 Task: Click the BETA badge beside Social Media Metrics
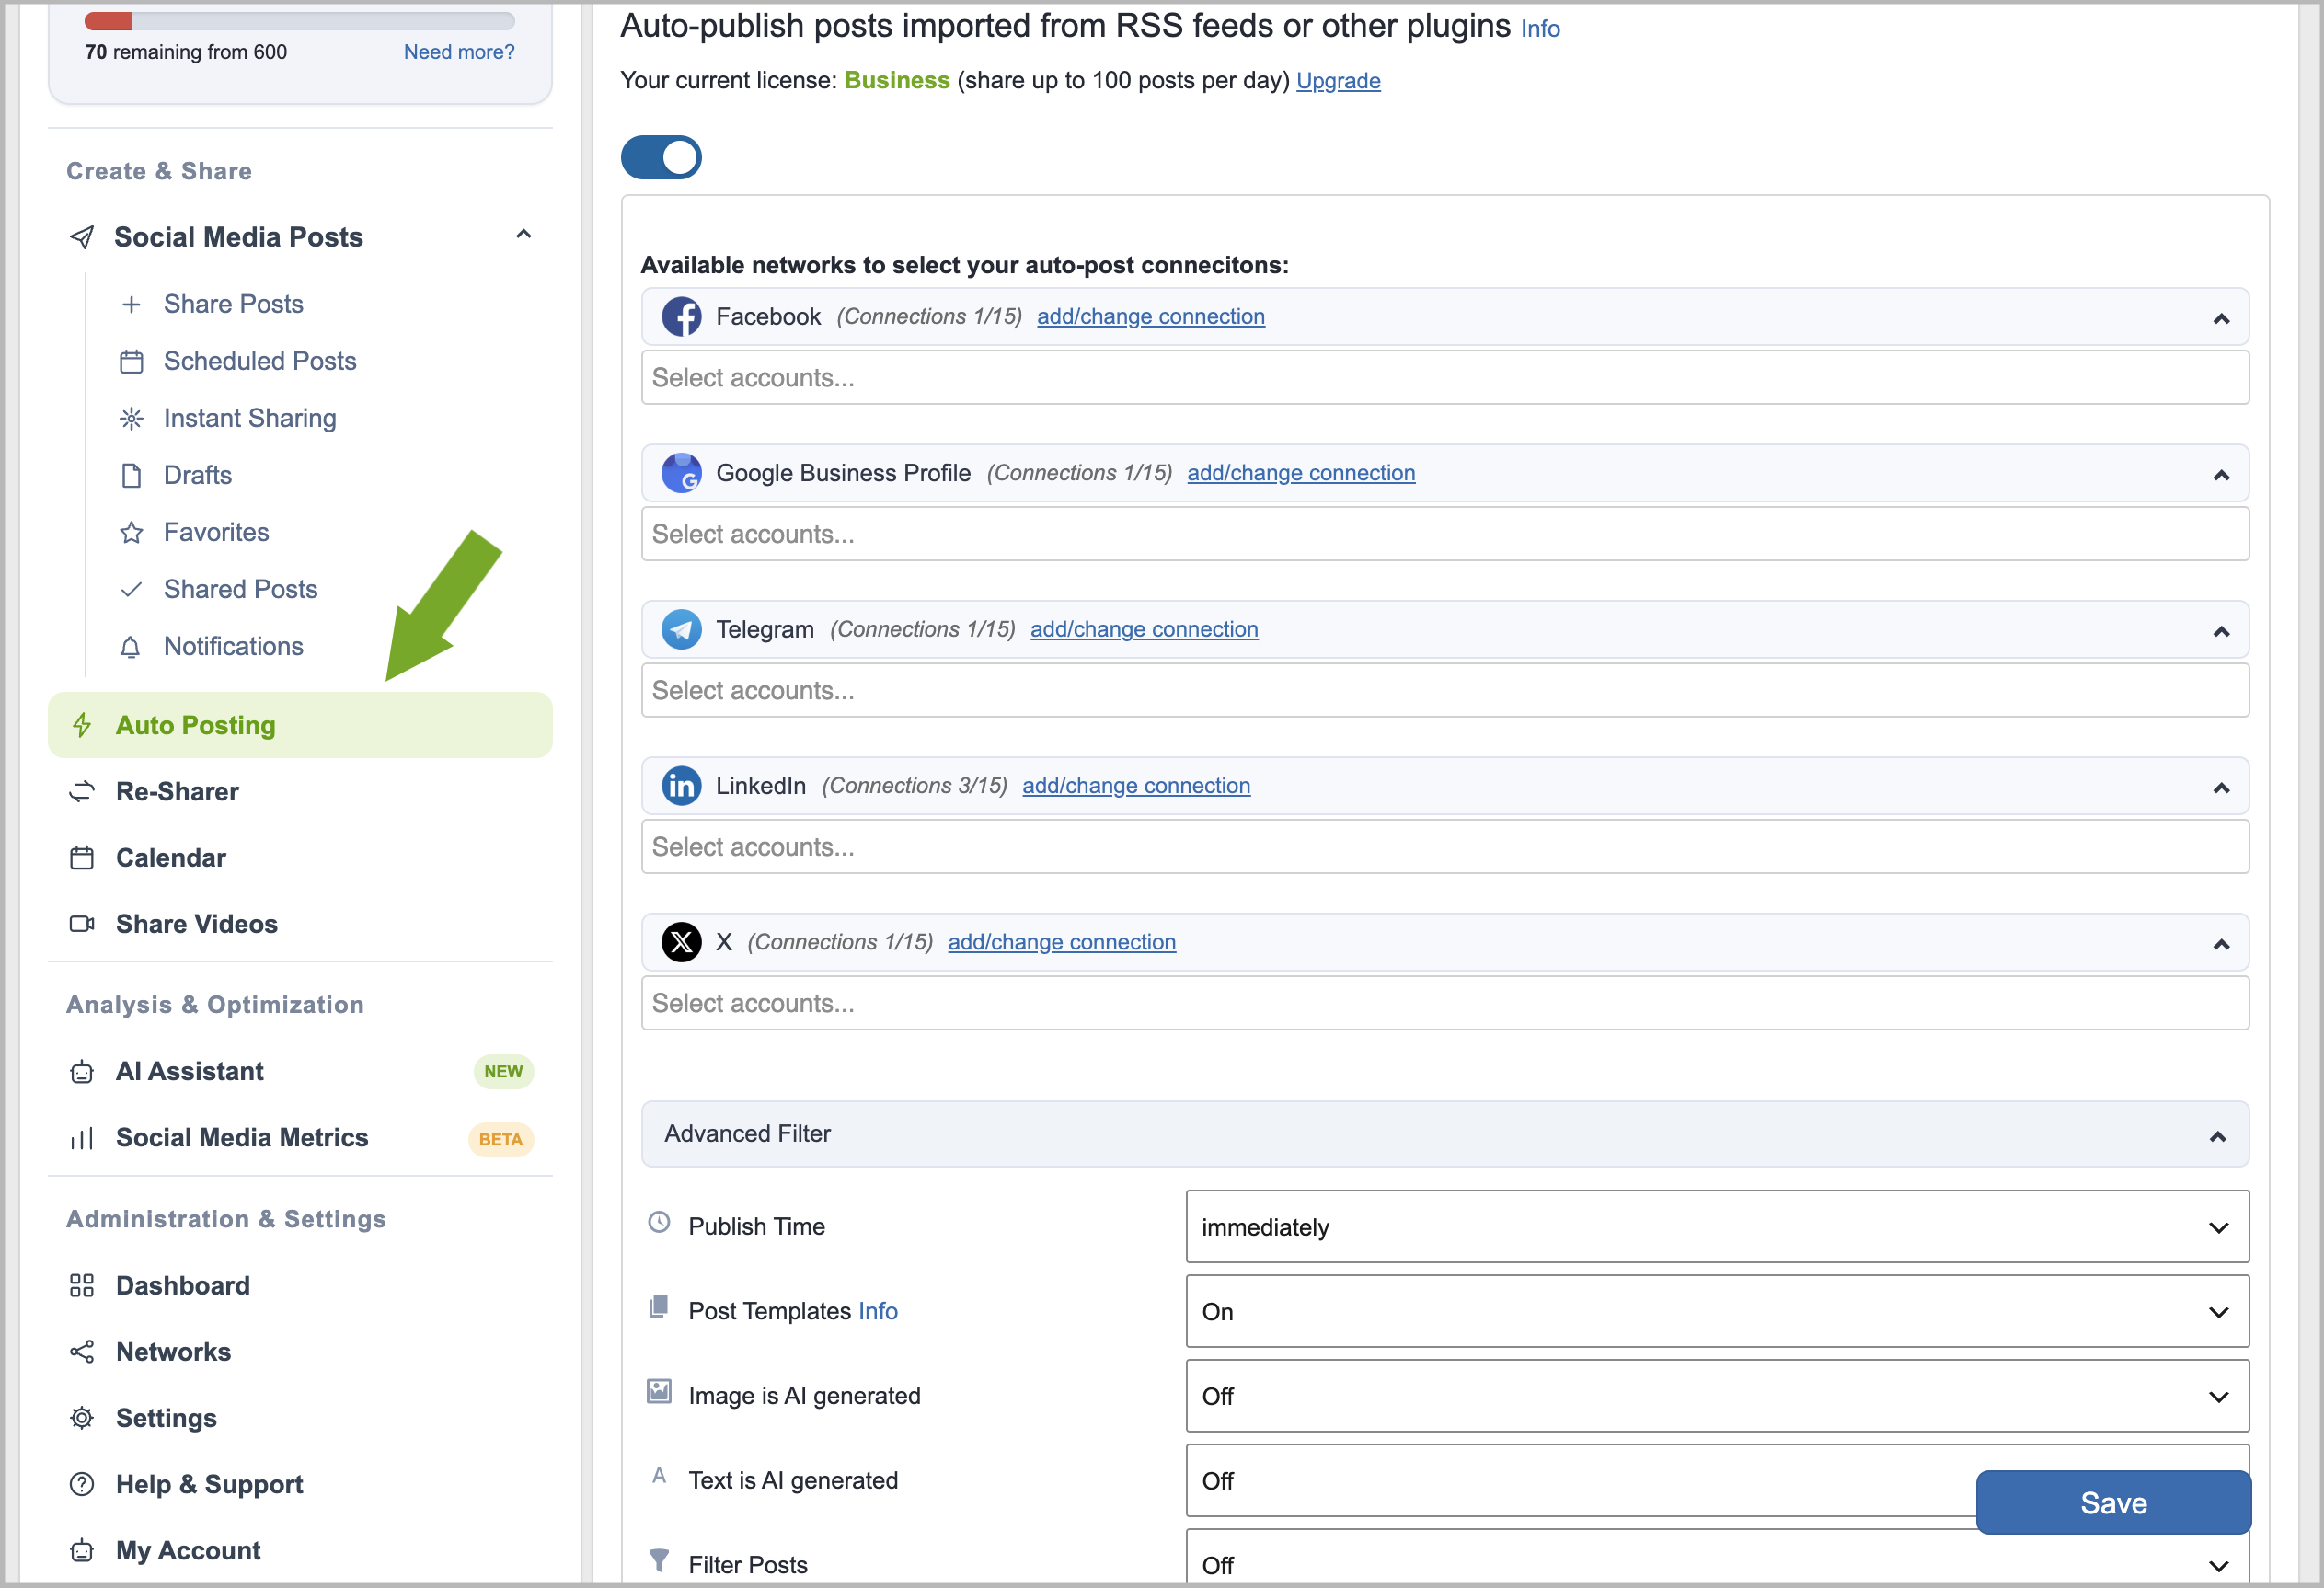[x=500, y=1140]
